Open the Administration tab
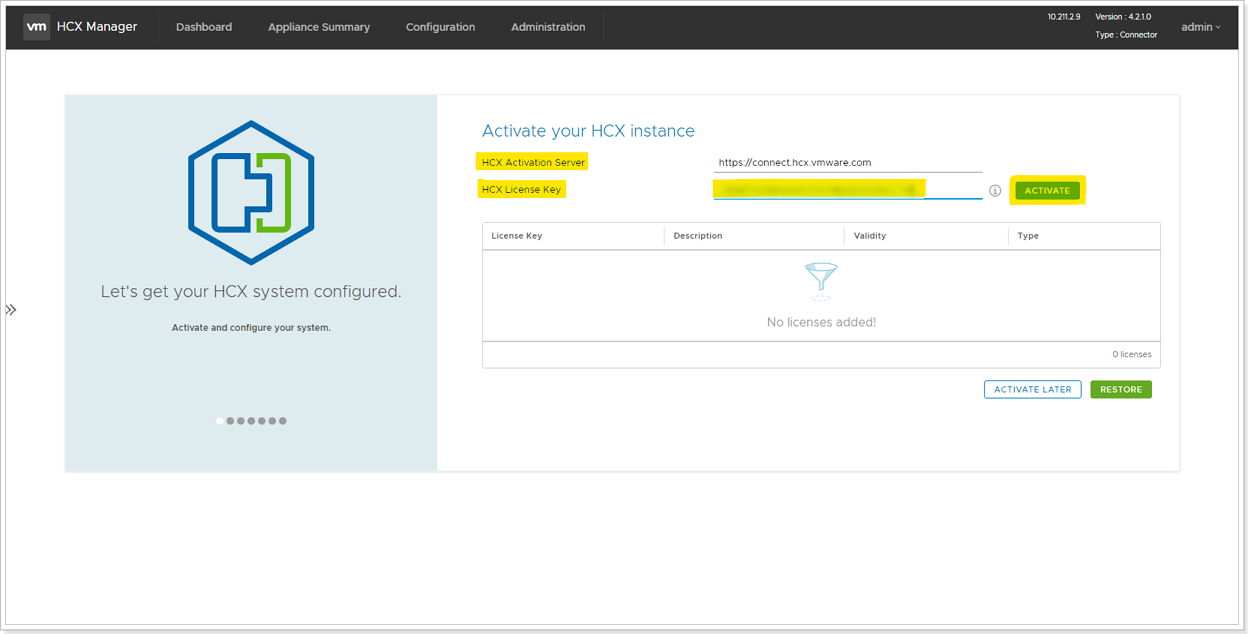The width and height of the screenshot is (1248, 634). pyautogui.click(x=548, y=27)
